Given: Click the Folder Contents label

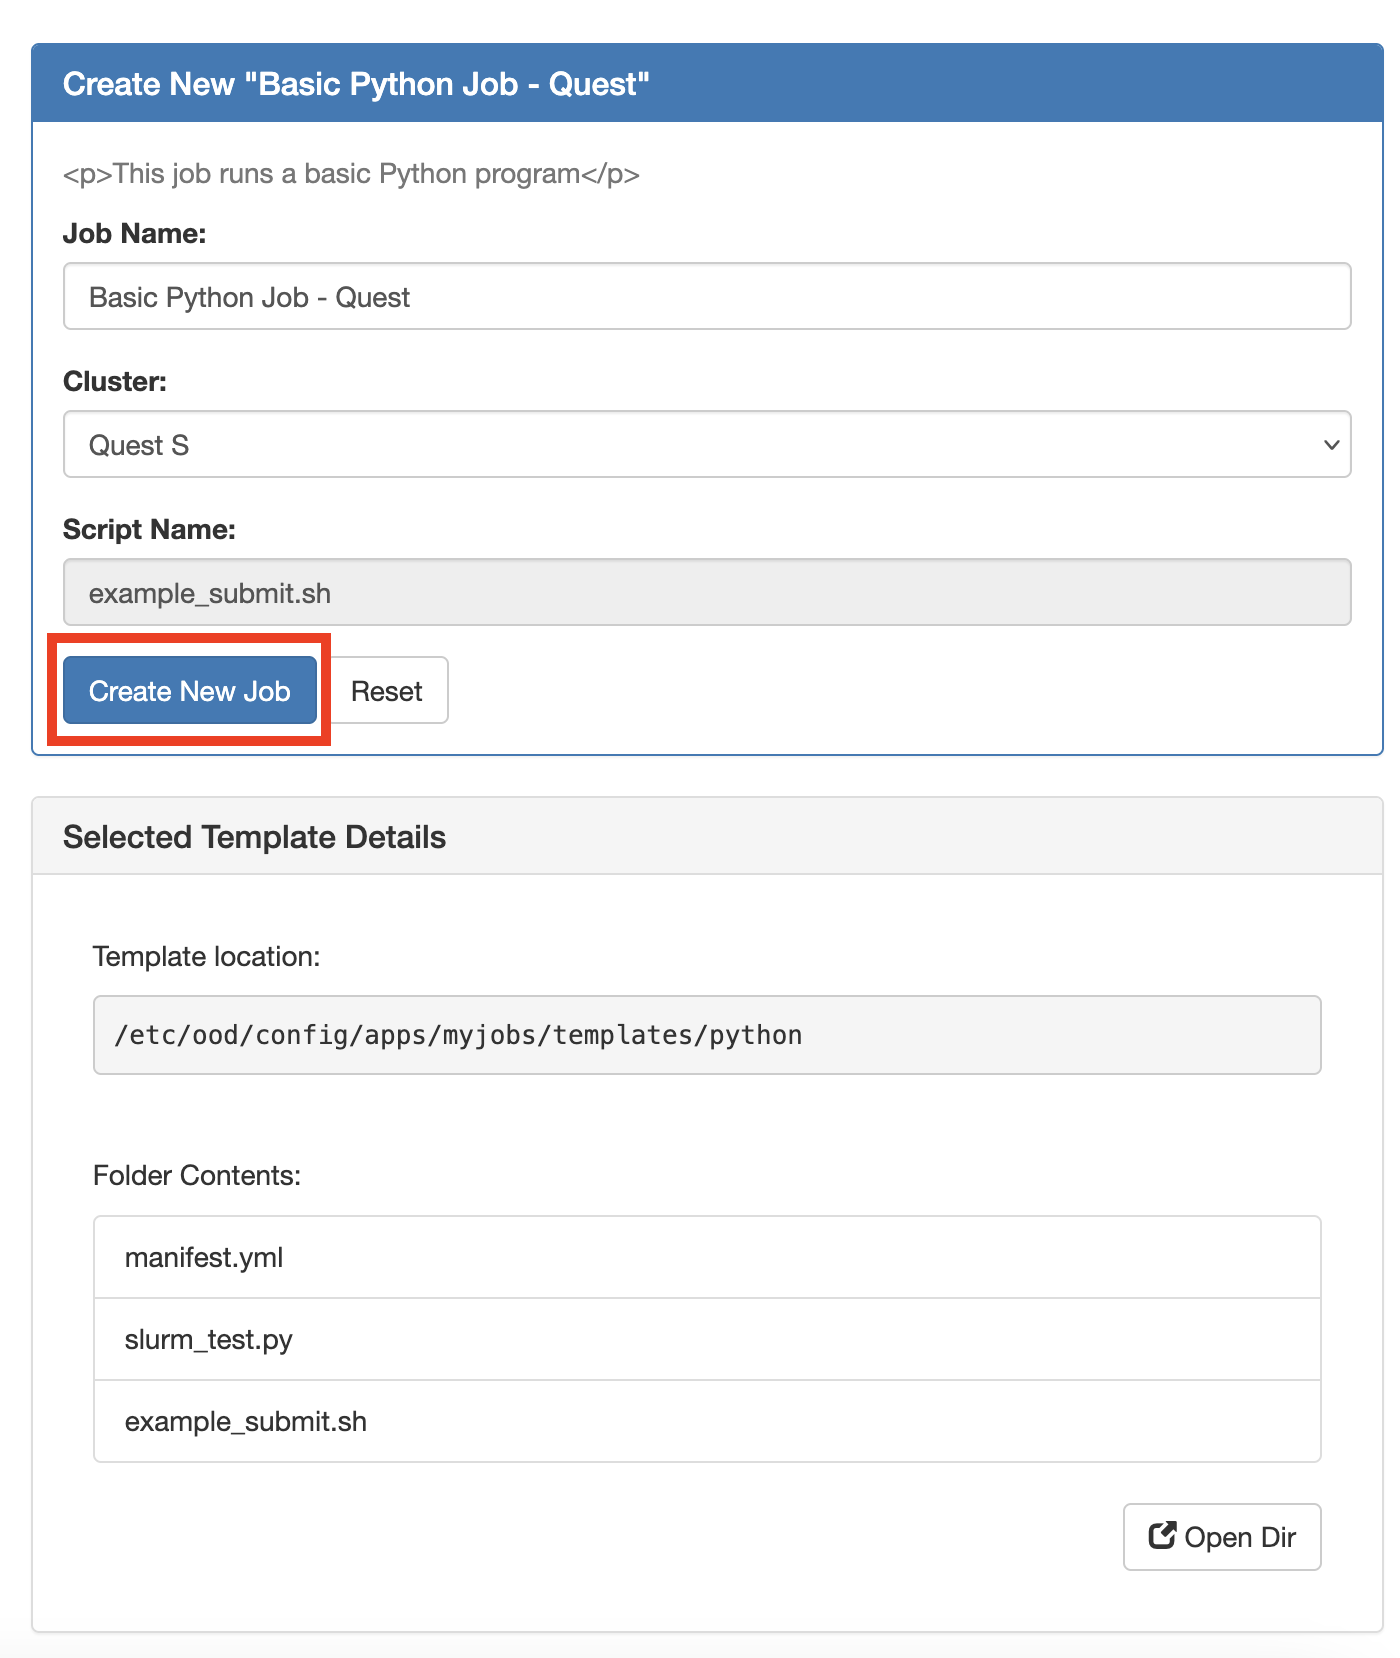Looking at the screenshot, I should click(197, 1175).
